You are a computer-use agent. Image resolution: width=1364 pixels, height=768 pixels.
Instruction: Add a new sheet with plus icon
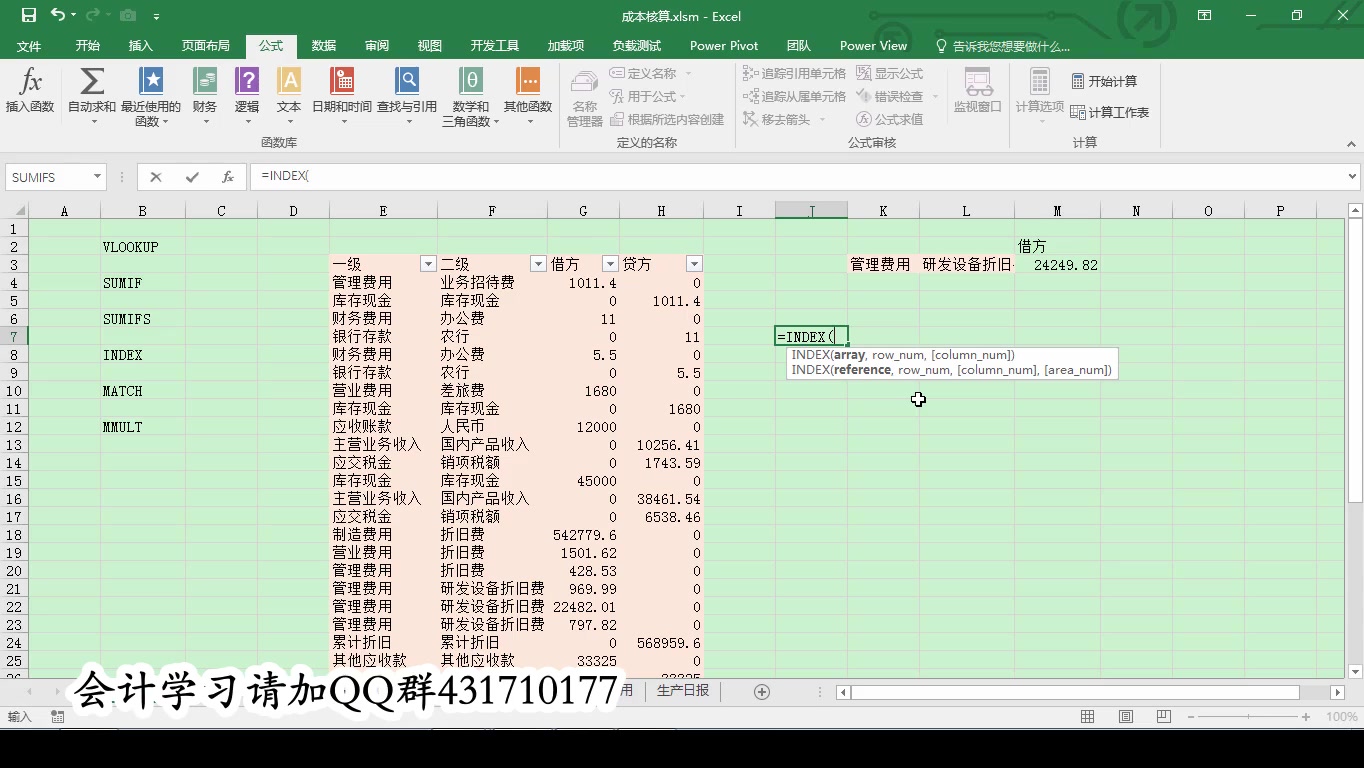(x=762, y=692)
